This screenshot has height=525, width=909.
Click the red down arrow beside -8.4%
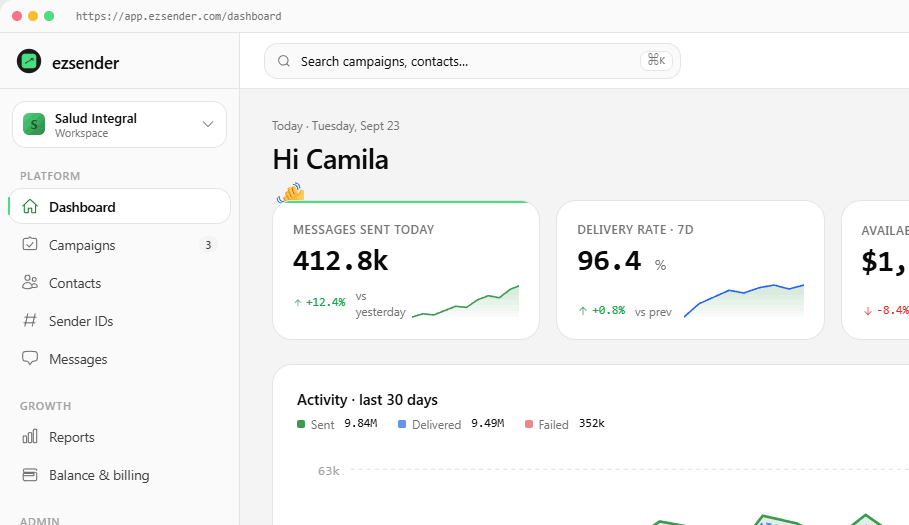(868, 311)
